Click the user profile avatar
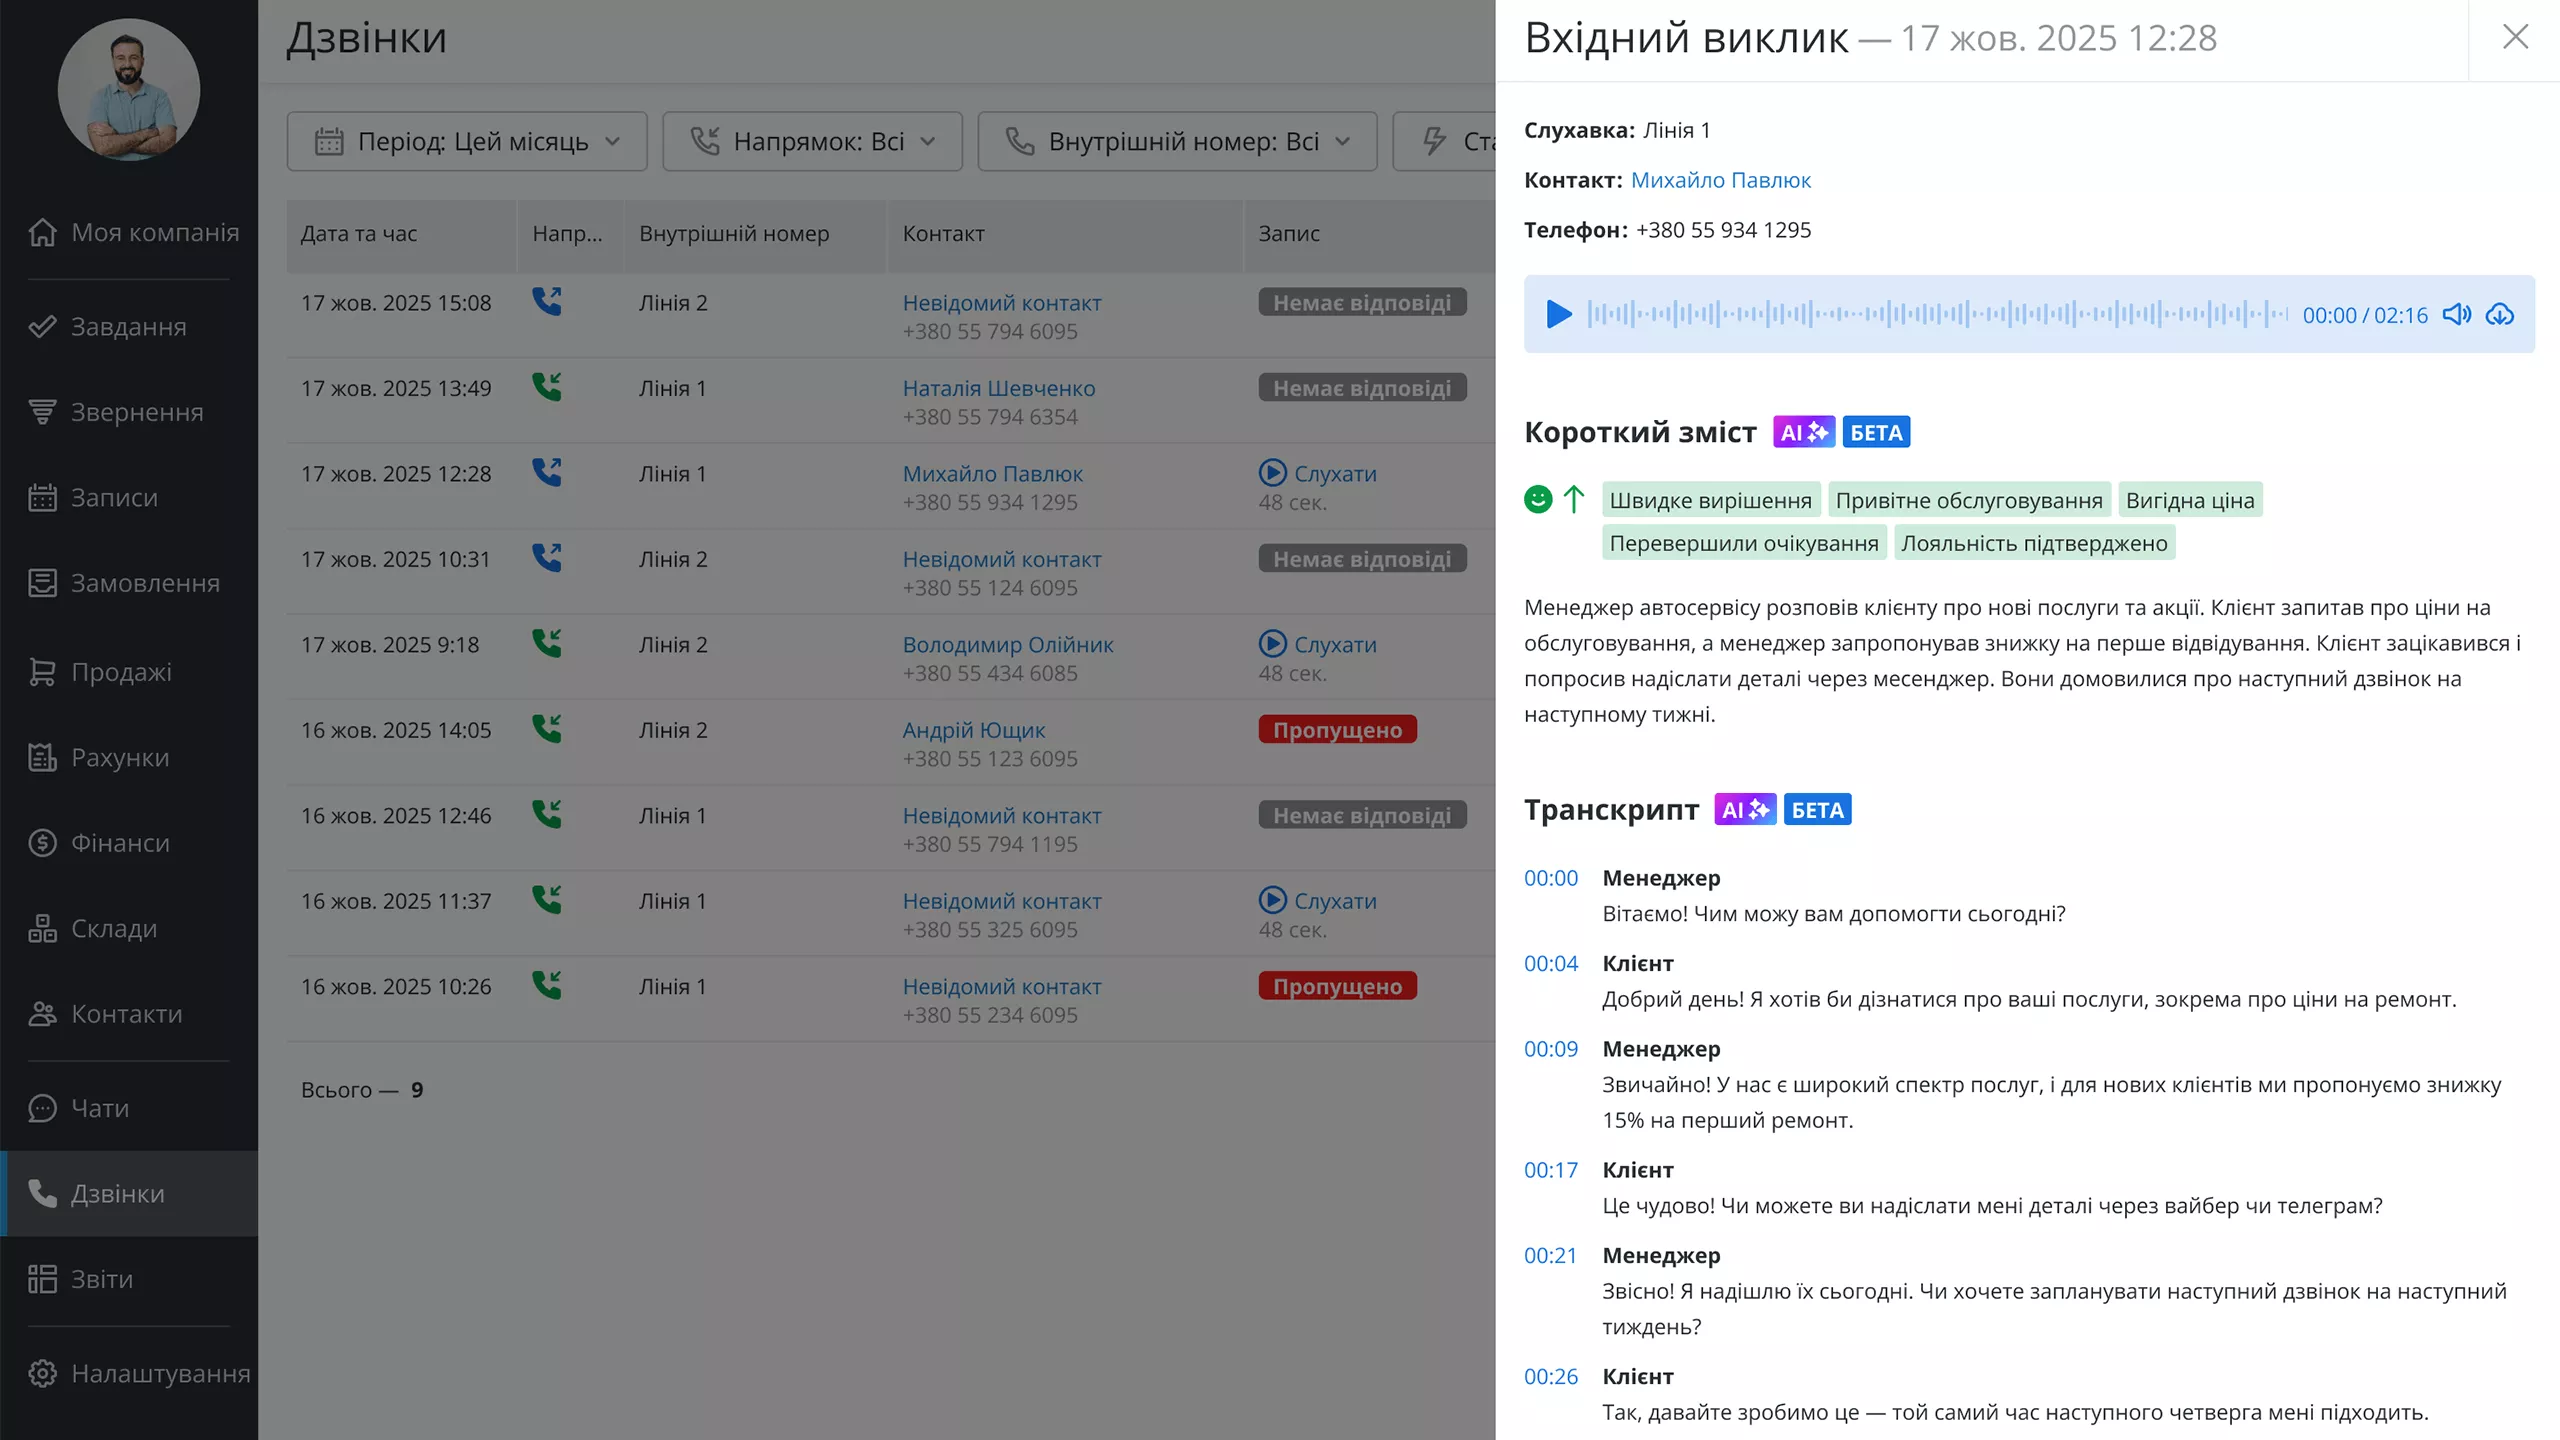Screen dimensions: 2560x1440 [x=129, y=89]
